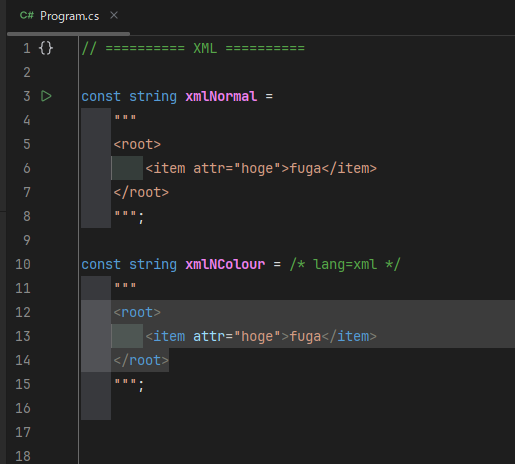Viewport: 515px width, 464px height.
Task: Click the curly braces gutter icon on line 1
Action: (46, 48)
